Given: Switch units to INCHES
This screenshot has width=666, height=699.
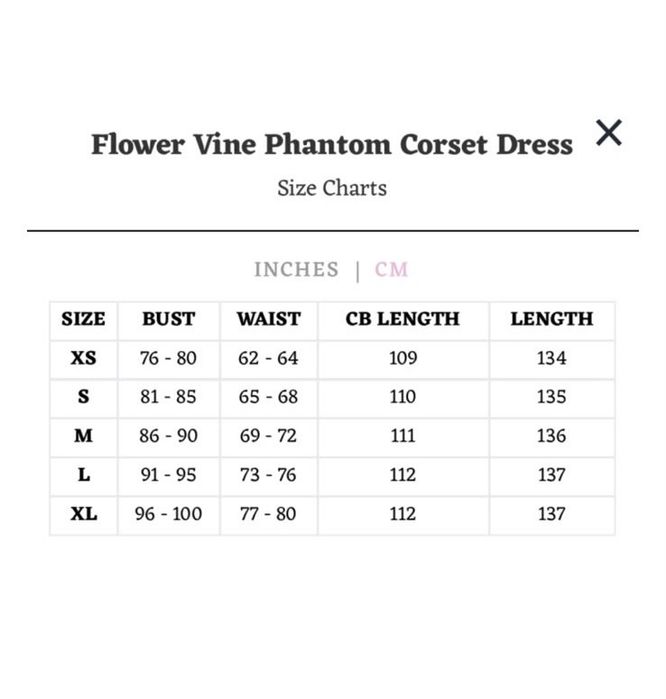Looking at the screenshot, I should 296,269.
